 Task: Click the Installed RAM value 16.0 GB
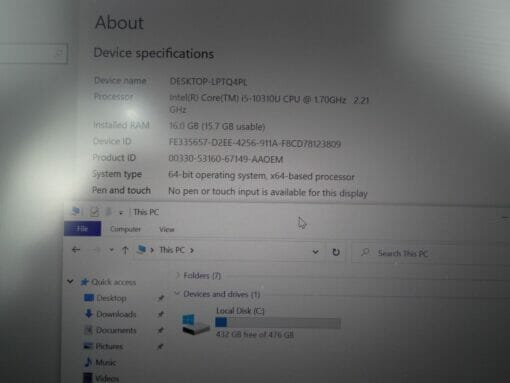pyautogui.click(x=217, y=126)
